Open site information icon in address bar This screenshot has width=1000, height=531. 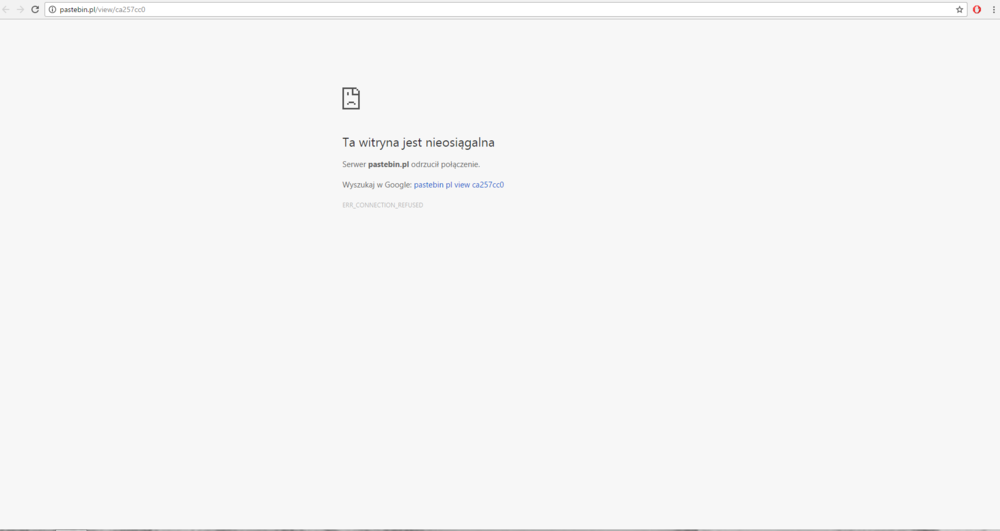tap(52, 10)
